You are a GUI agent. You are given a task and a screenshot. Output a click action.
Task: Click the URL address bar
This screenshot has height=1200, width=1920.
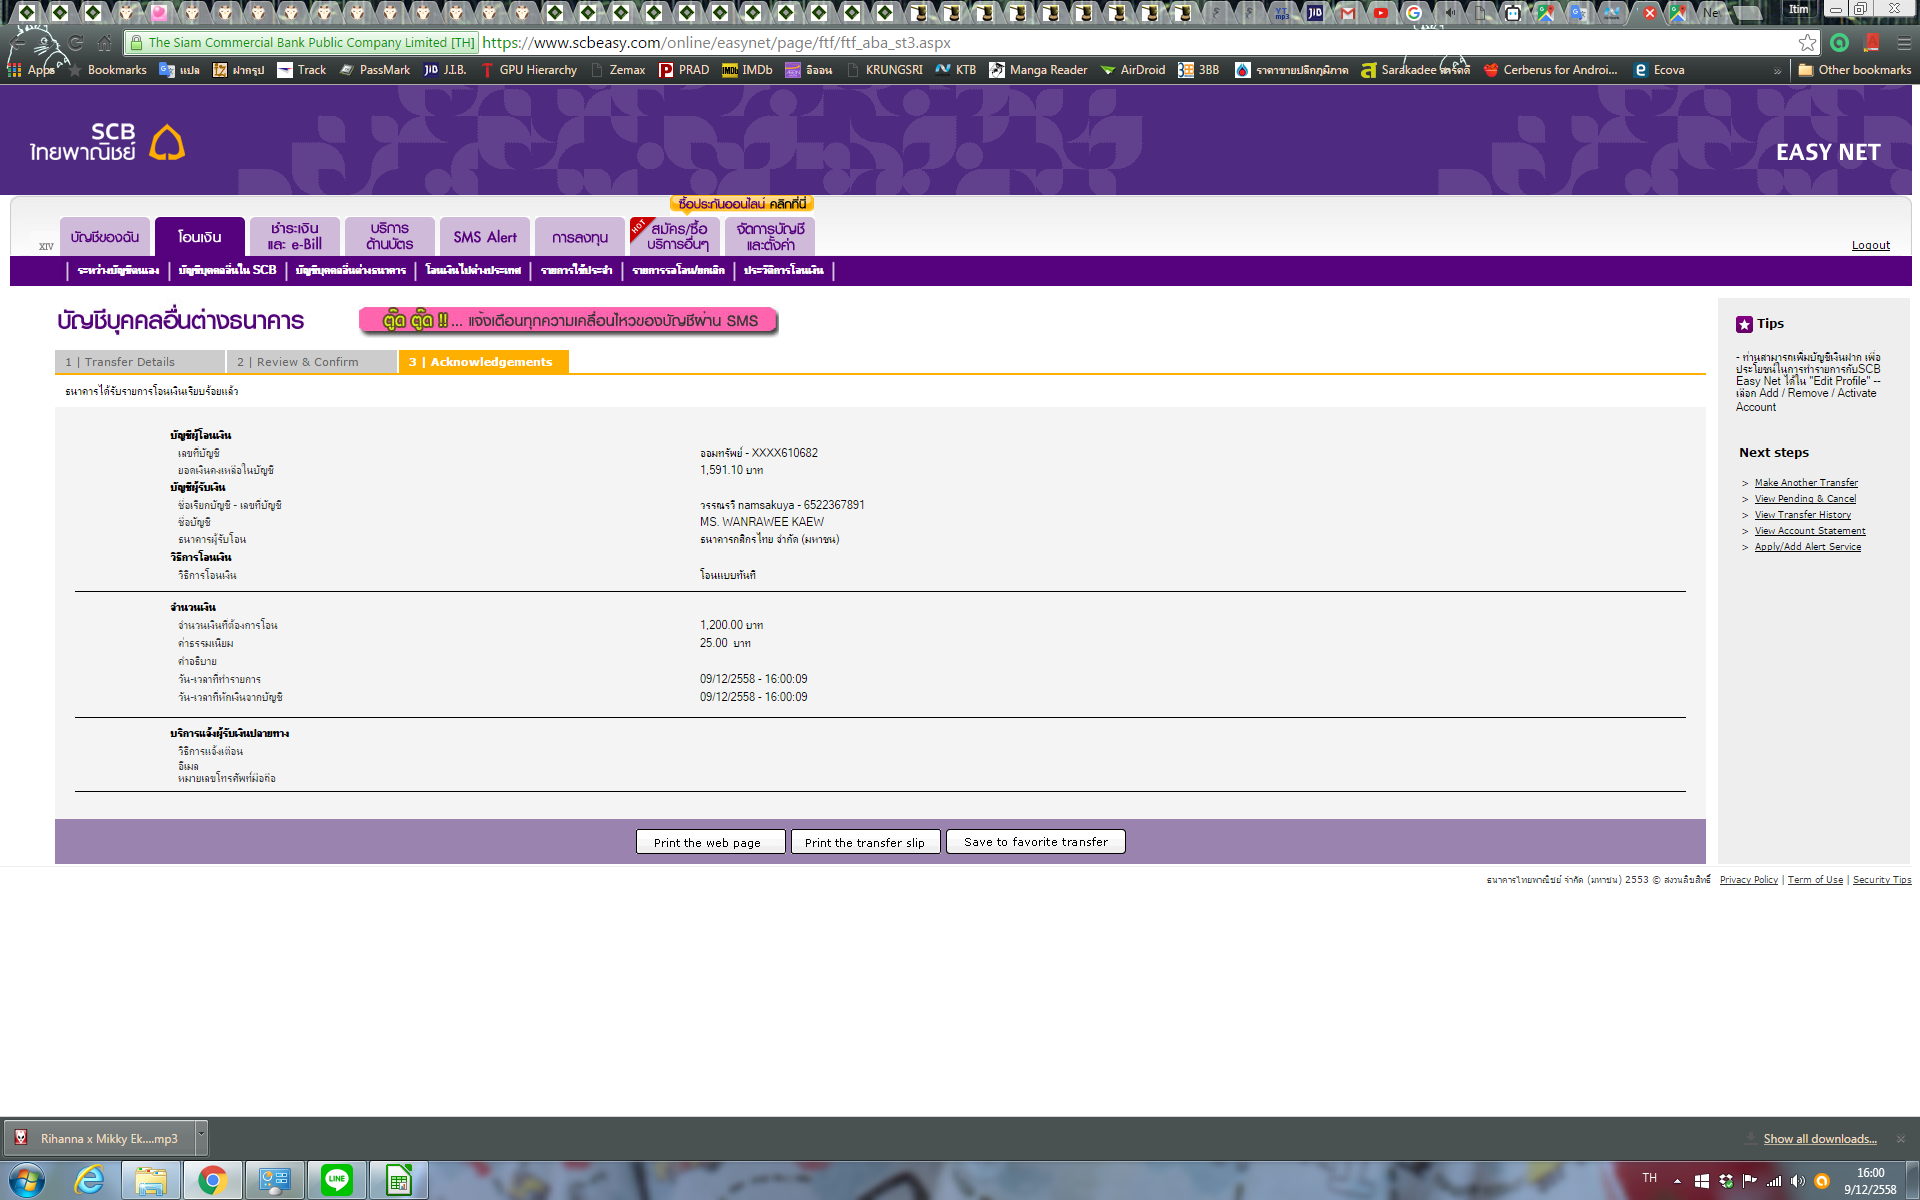[1100, 43]
